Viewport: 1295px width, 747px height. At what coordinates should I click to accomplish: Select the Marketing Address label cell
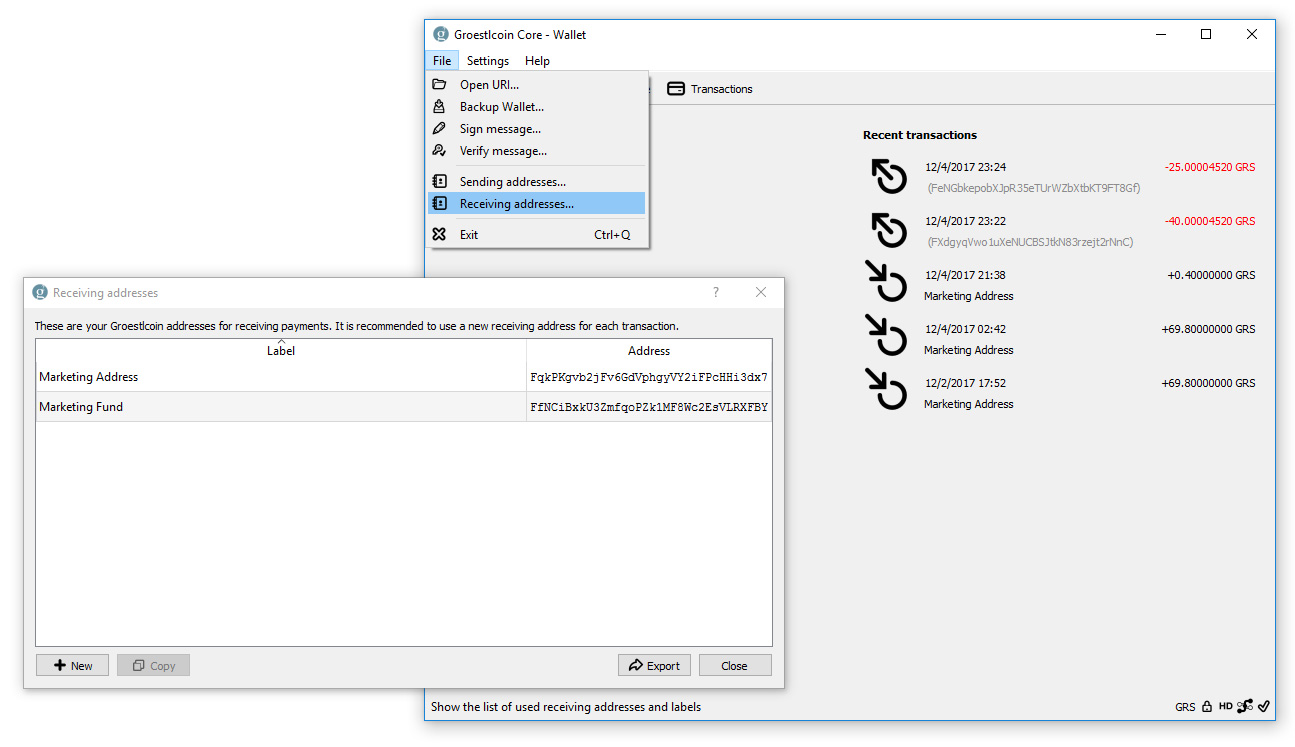(x=281, y=377)
